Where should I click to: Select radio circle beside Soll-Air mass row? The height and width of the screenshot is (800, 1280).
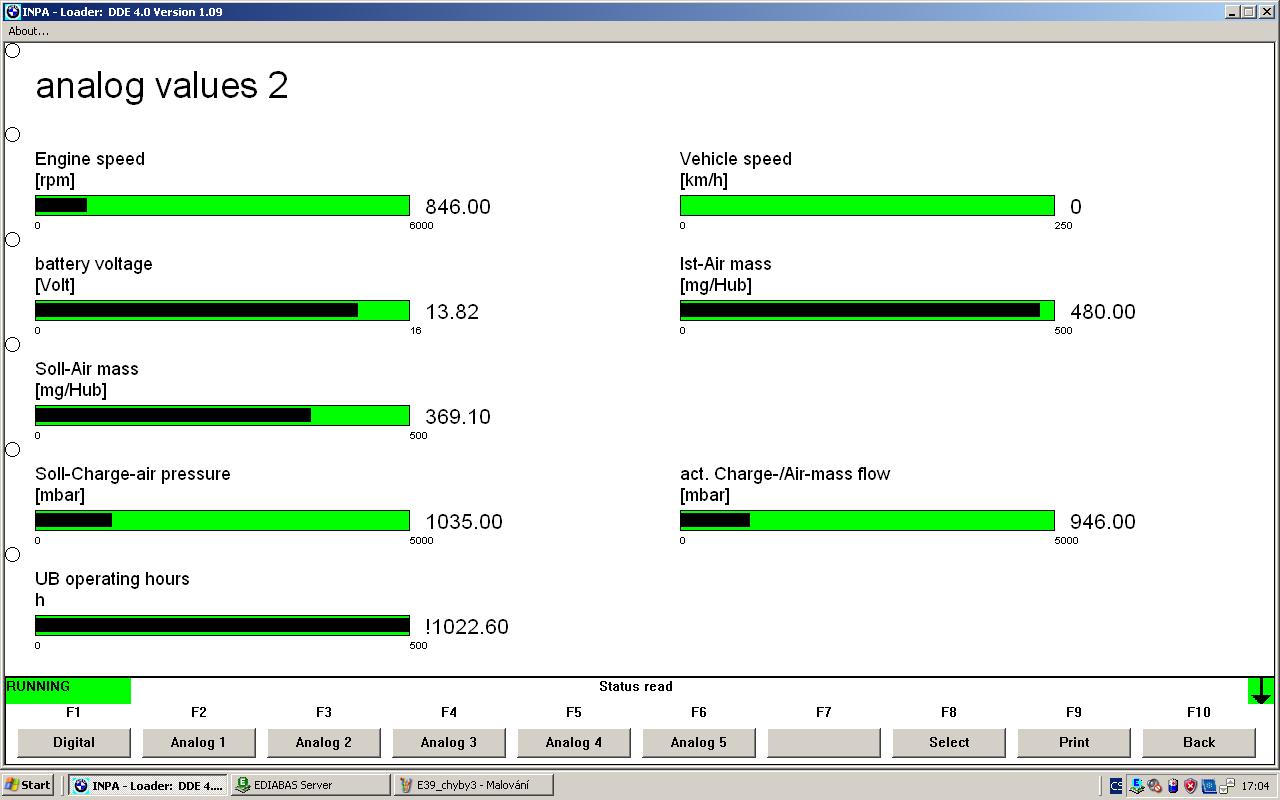pos(13,345)
